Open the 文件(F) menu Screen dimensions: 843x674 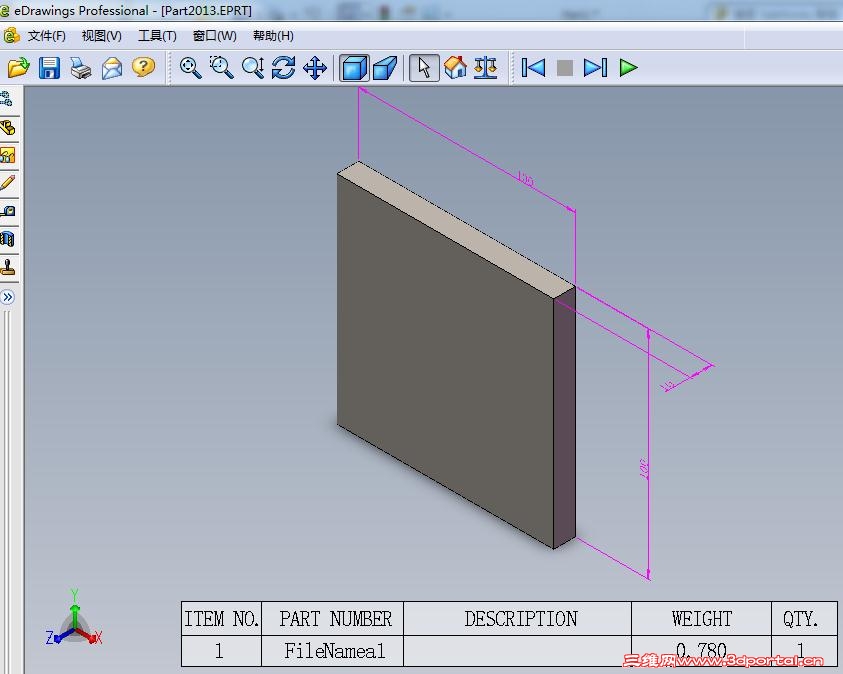[47, 36]
